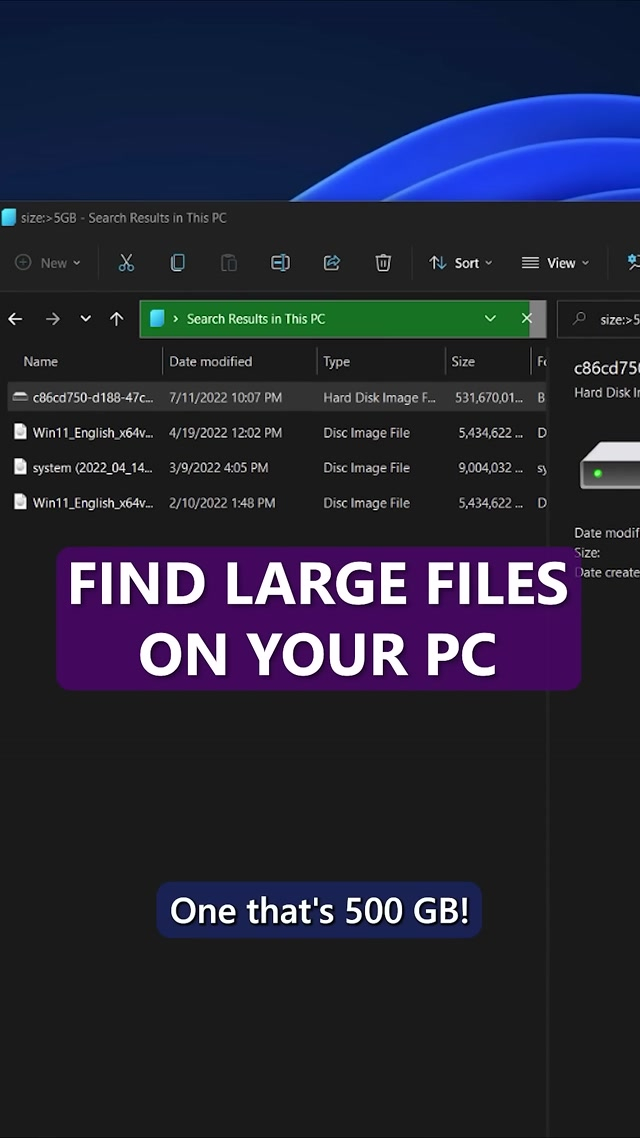
Task: Sort by Date modified column header
Action: (x=210, y=362)
